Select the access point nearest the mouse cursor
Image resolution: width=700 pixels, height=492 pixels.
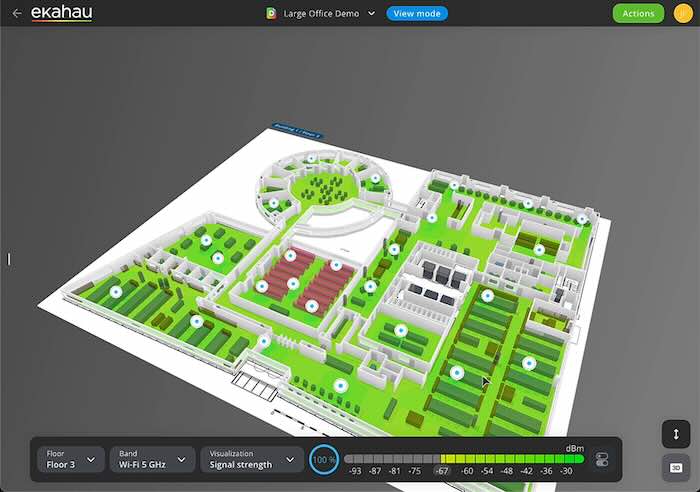tap(457, 372)
